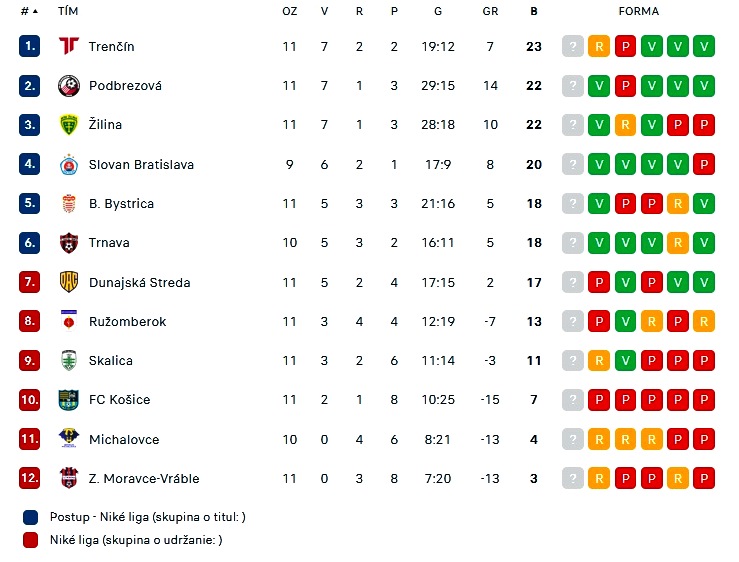The image size is (739, 562).
Task: Open the Ružomberok team link
Action: tap(127, 322)
